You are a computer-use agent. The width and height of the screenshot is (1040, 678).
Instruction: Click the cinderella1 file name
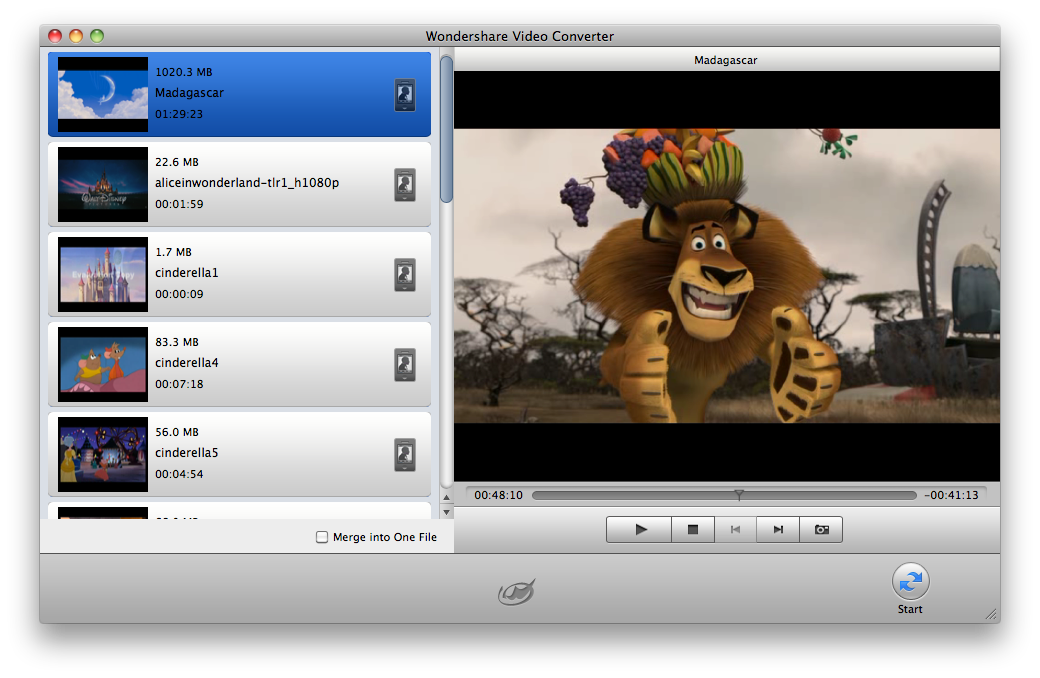[x=186, y=273]
